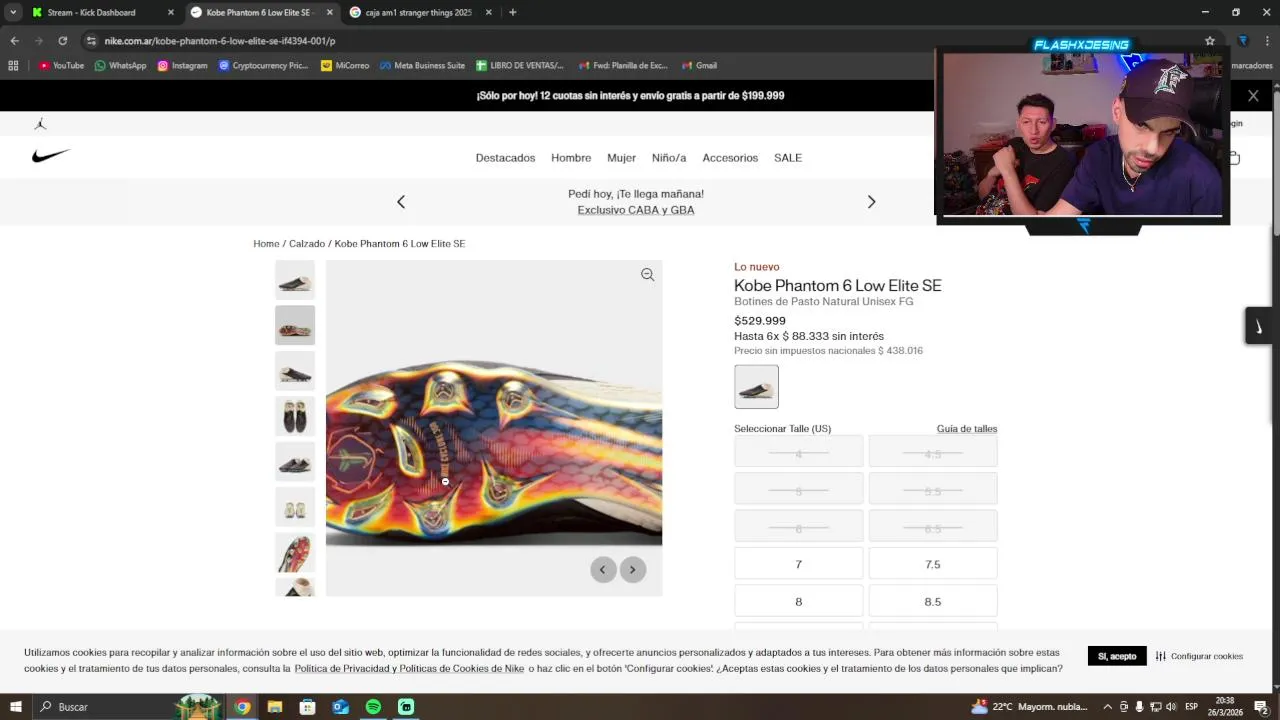
Task: Reload the page in Chrome
Action: click(x=62, y=41)
